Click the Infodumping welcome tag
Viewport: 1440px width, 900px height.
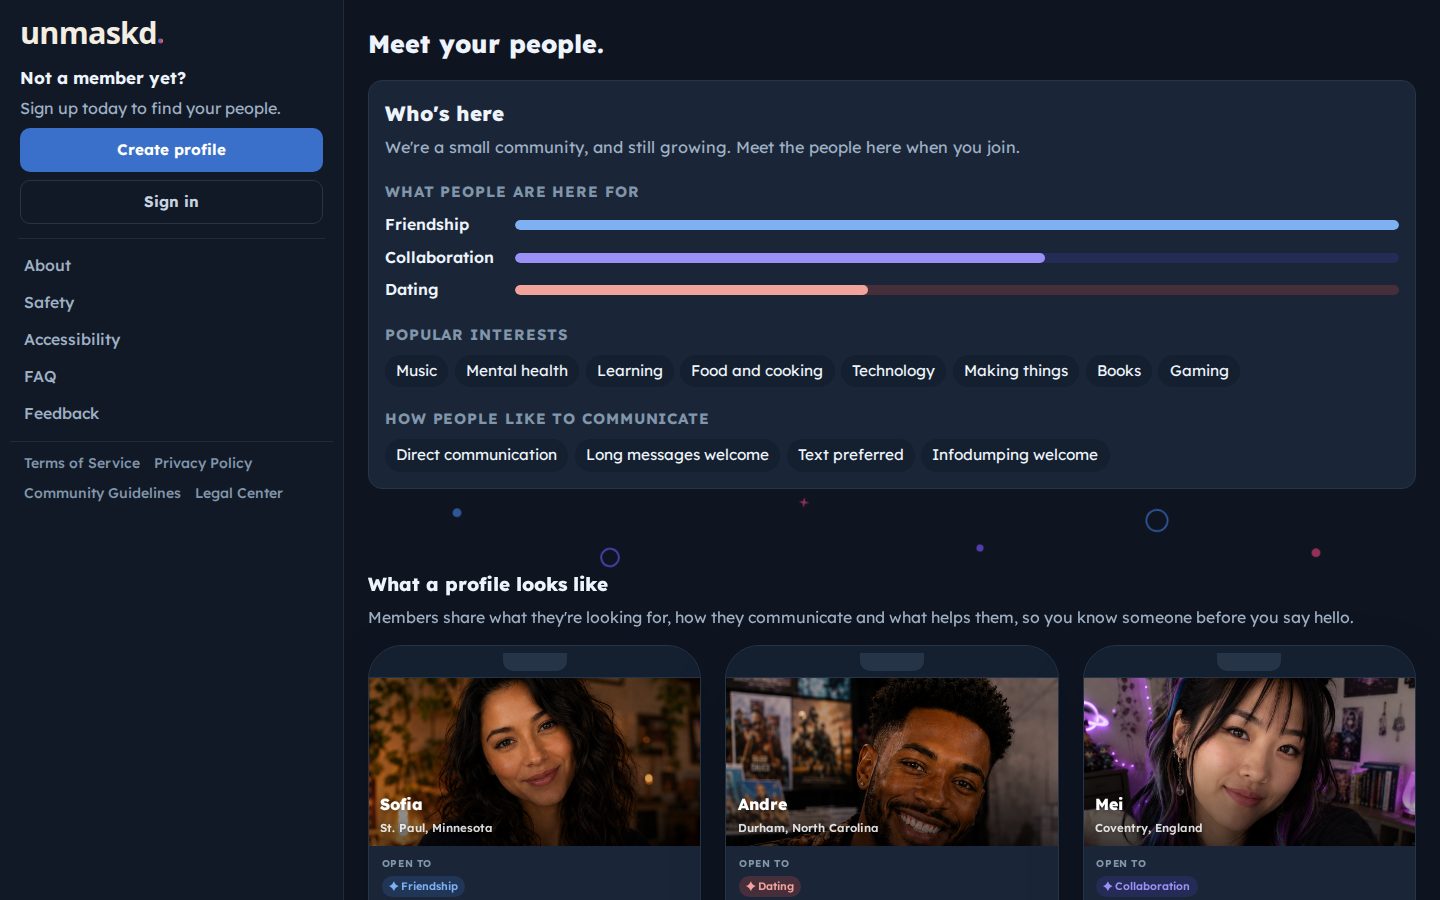[x=1015, y=455]
